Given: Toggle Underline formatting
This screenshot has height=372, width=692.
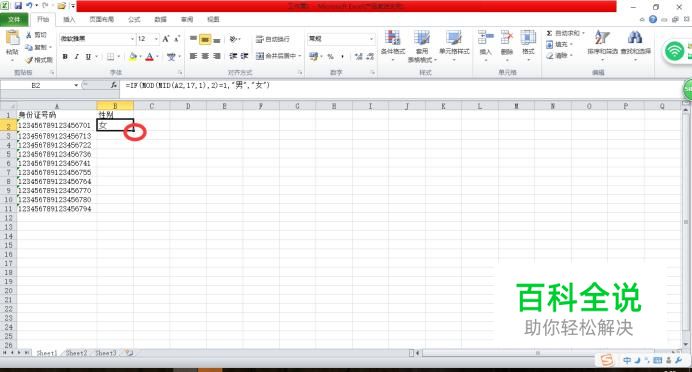Looking at the screenshot, I should (88, 56).
